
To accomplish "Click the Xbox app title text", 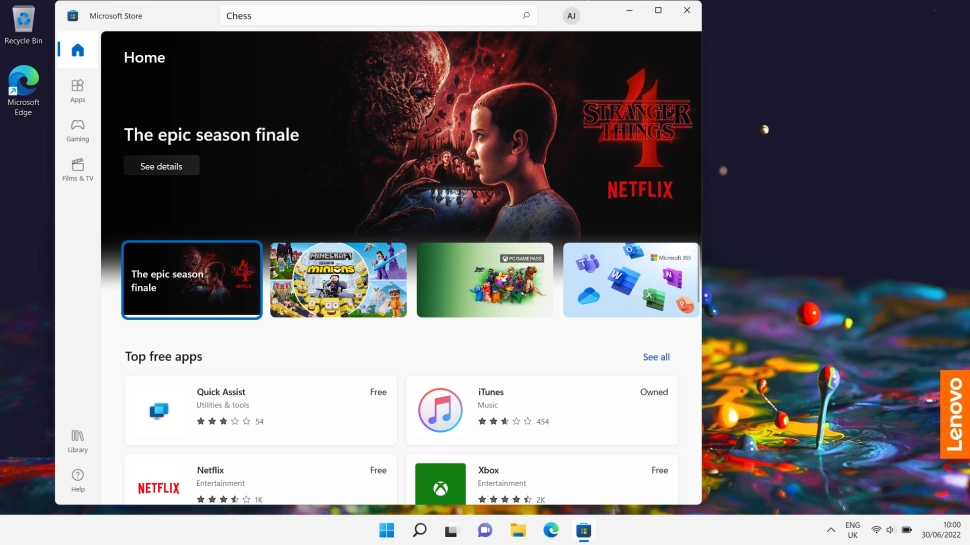I will pyautogui.click(x=488, y=470).
